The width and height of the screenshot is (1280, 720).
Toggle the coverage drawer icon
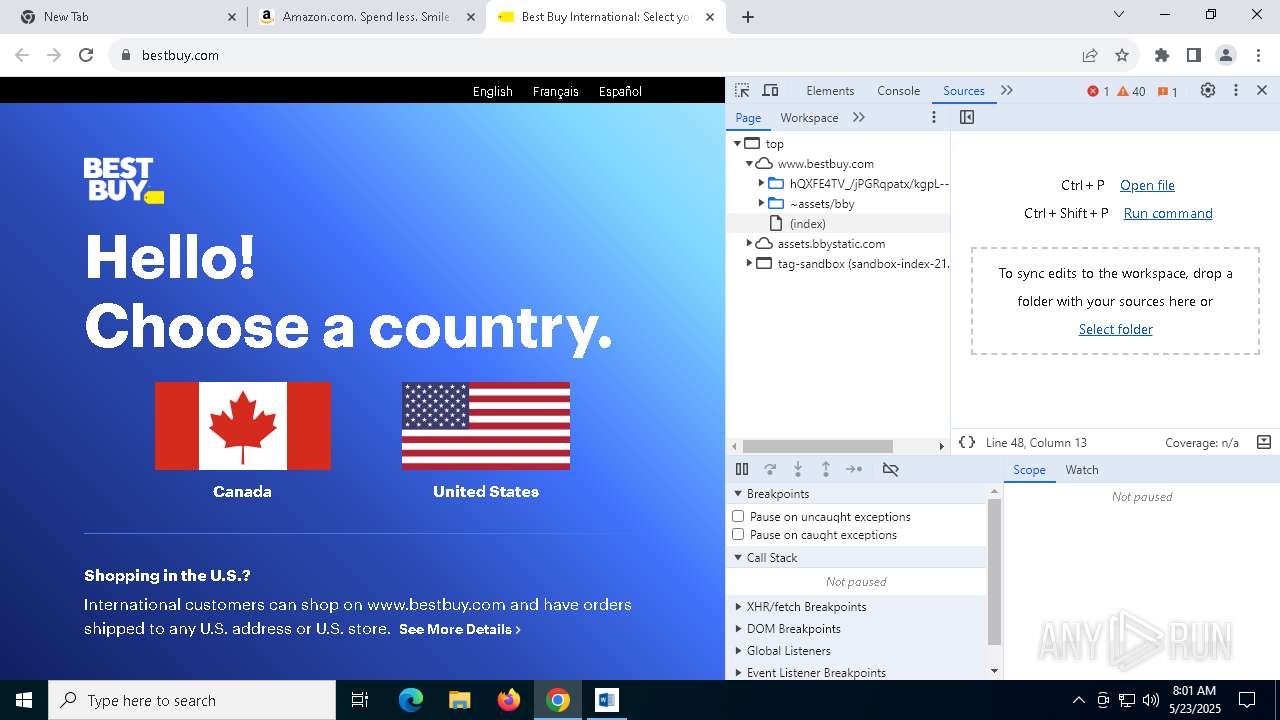[x=1264, y=442]
